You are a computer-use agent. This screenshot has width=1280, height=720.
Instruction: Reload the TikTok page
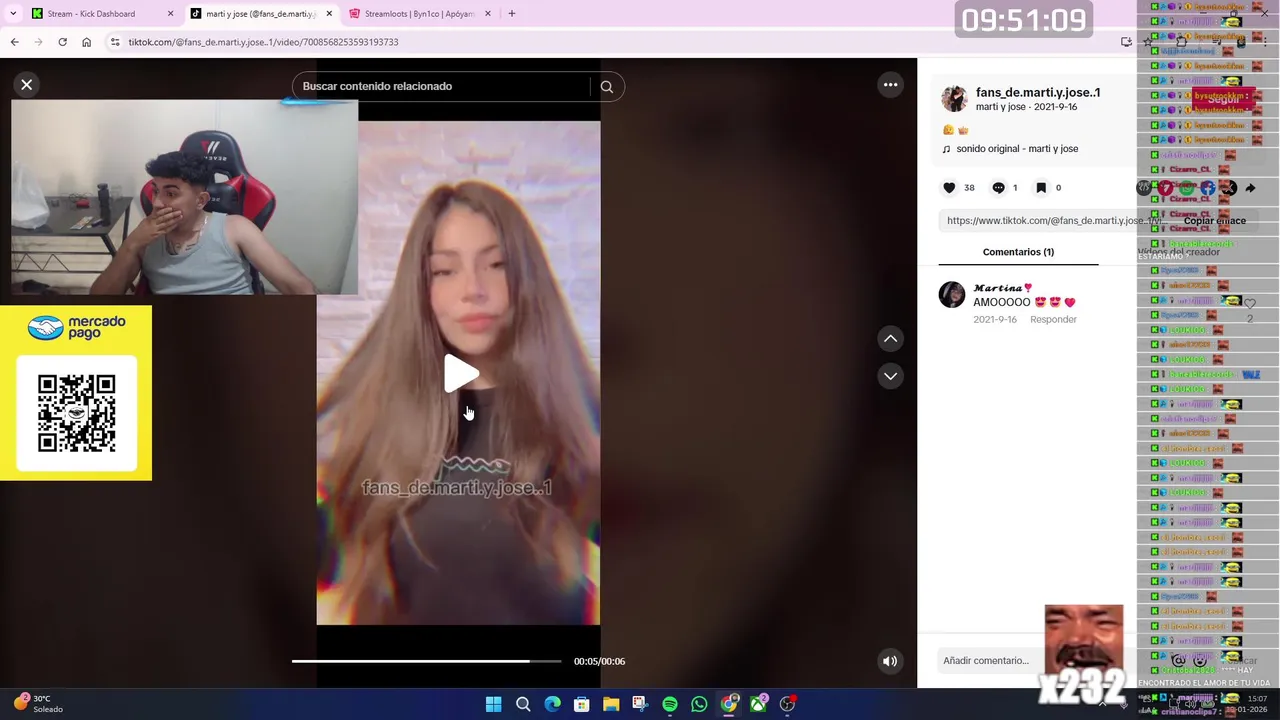tap(62, 42)
